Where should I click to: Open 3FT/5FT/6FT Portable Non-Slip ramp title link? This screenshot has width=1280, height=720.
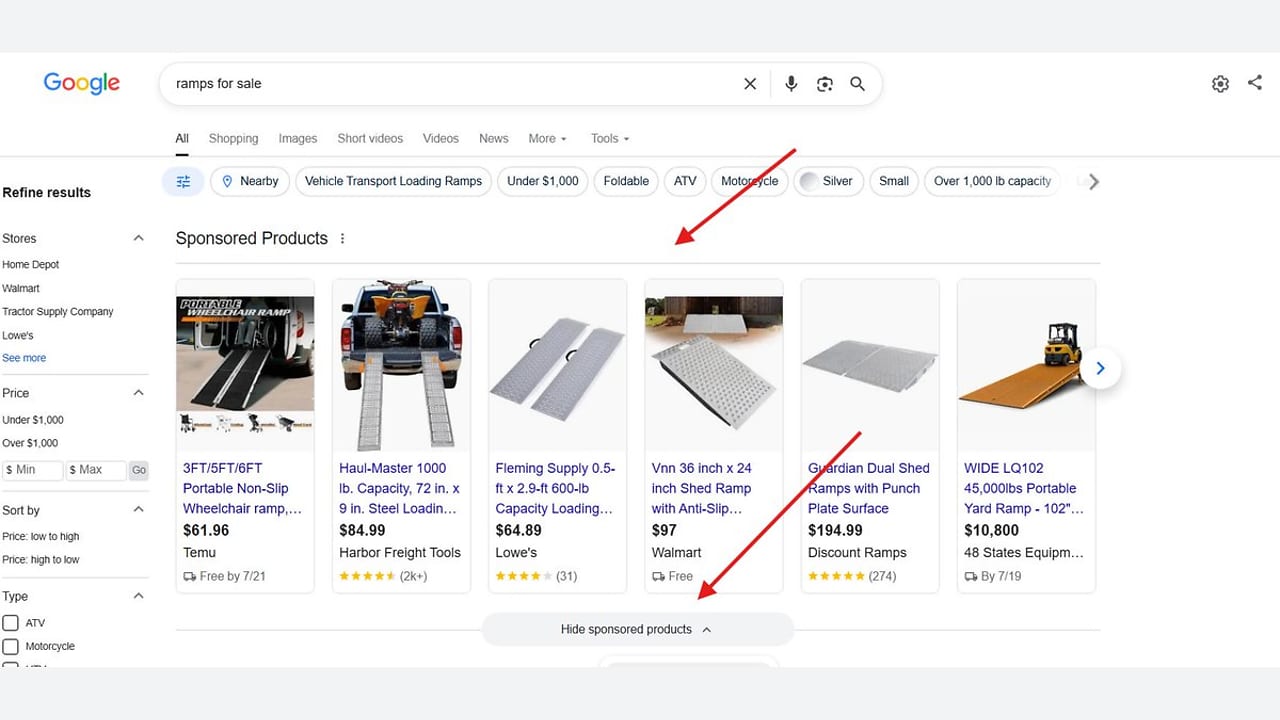(x=242, y=488)
